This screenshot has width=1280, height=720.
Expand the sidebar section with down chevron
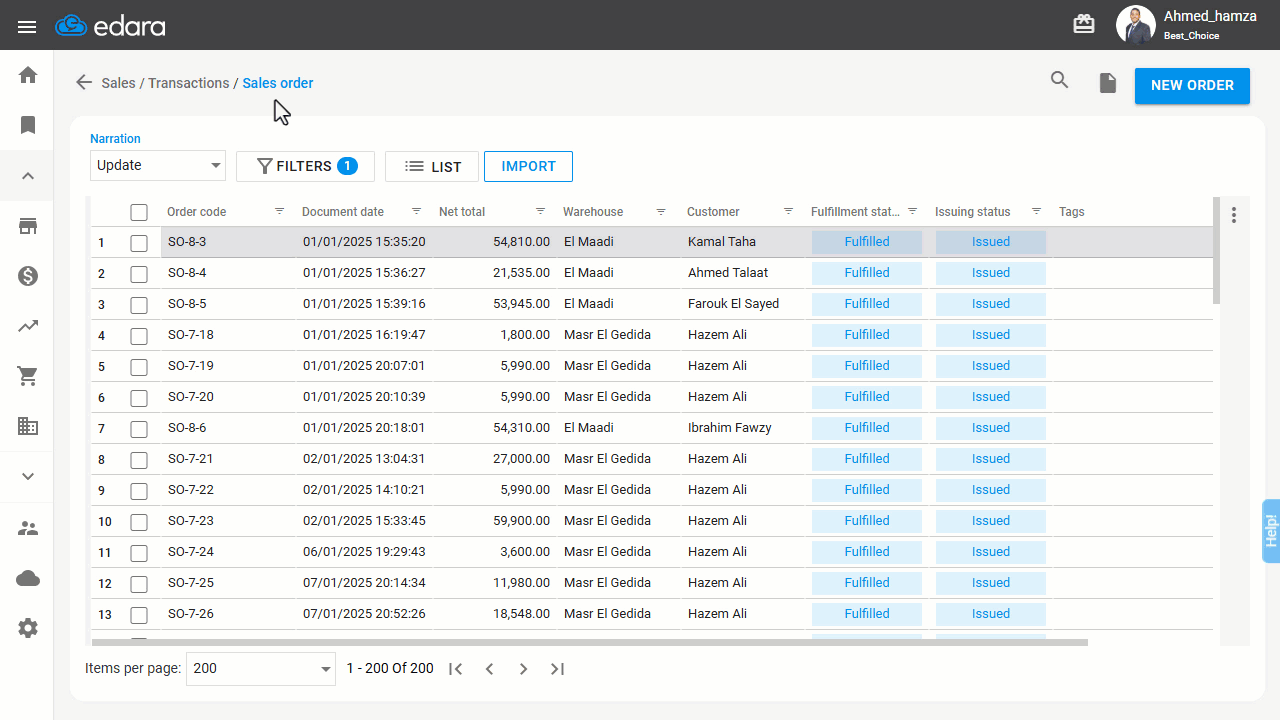28,476
